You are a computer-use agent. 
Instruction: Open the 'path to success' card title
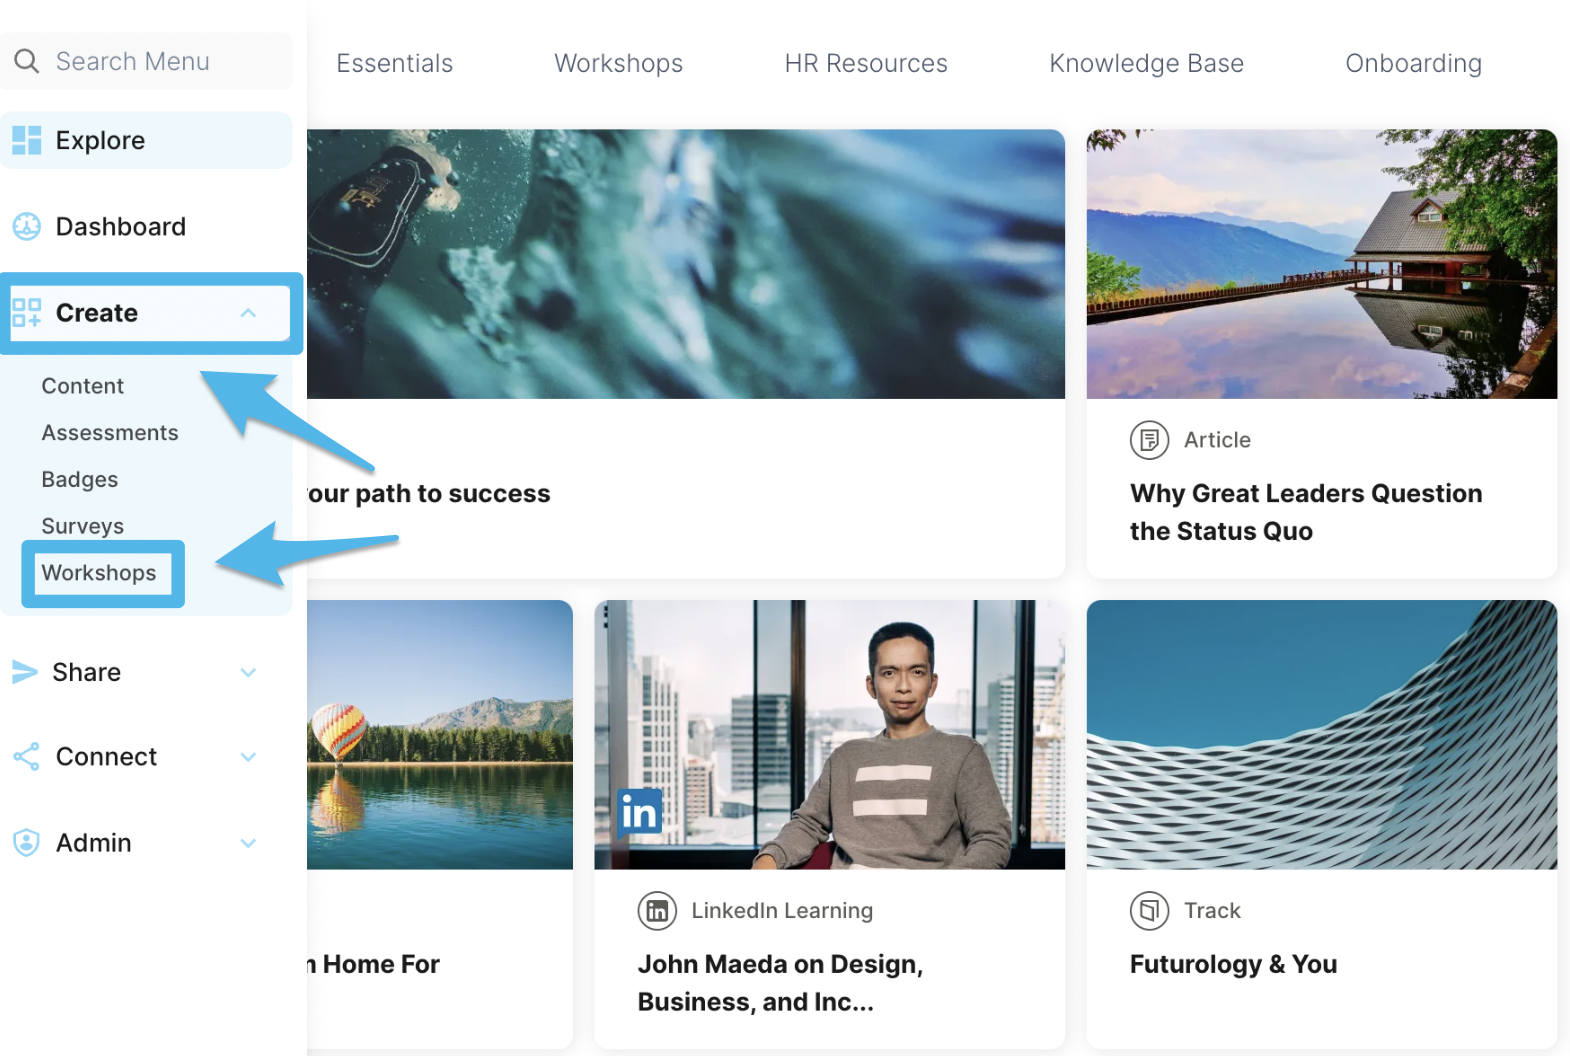click(429, 494)
